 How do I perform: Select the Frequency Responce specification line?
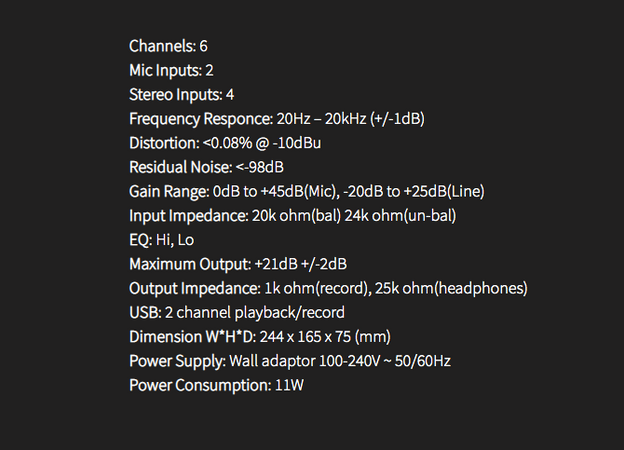(277, 119)
